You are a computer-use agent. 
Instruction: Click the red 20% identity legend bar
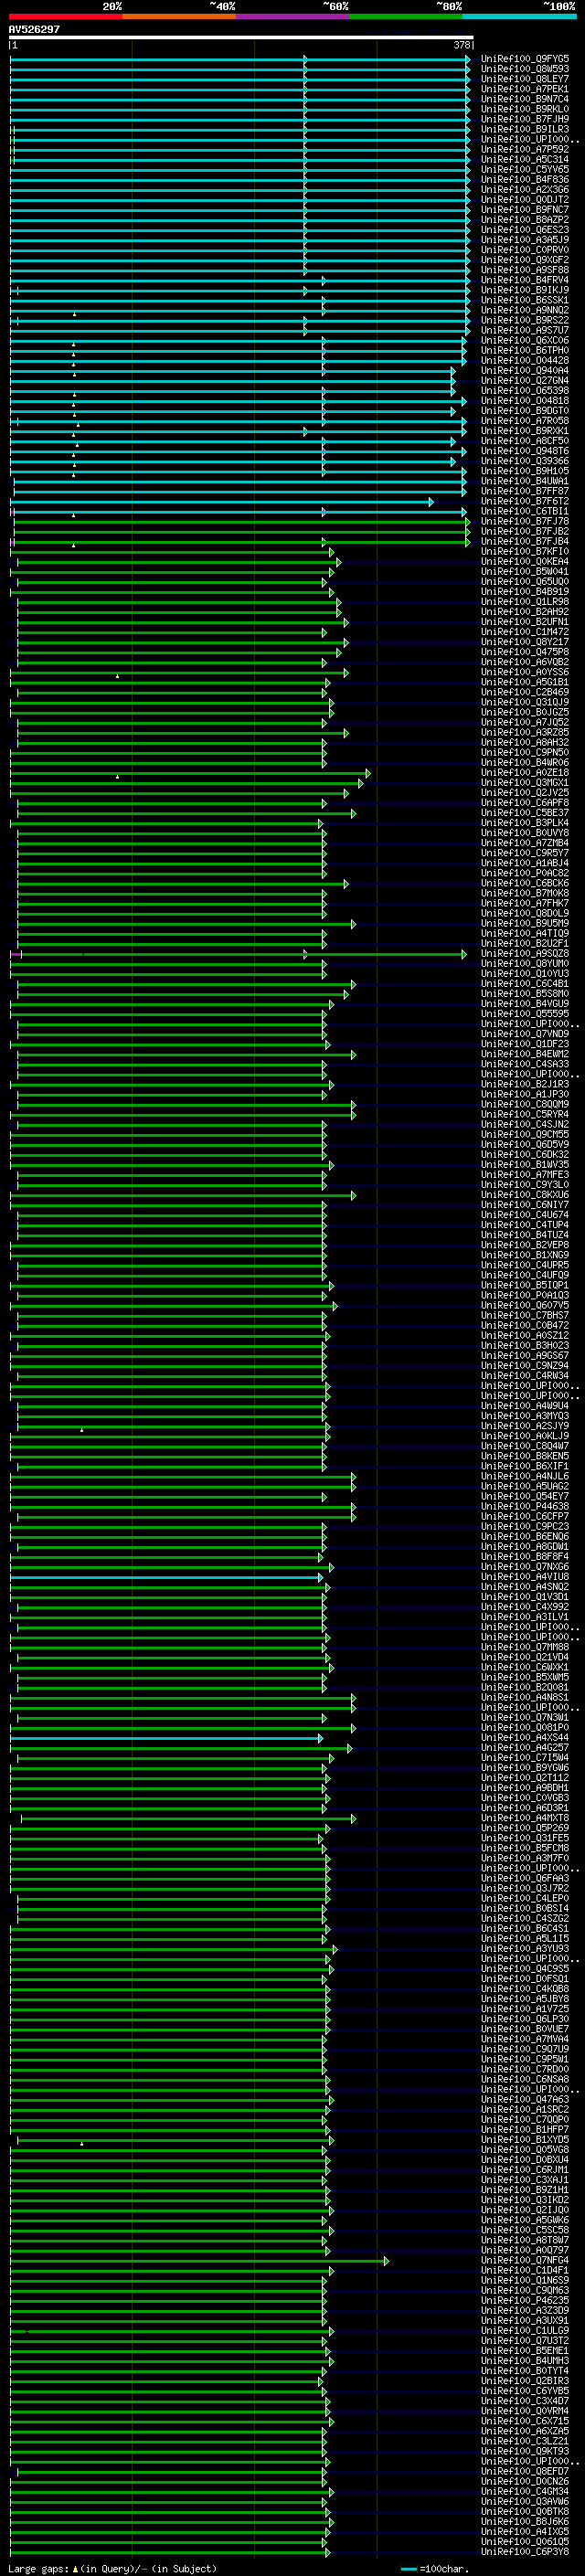tap(65, 16)
